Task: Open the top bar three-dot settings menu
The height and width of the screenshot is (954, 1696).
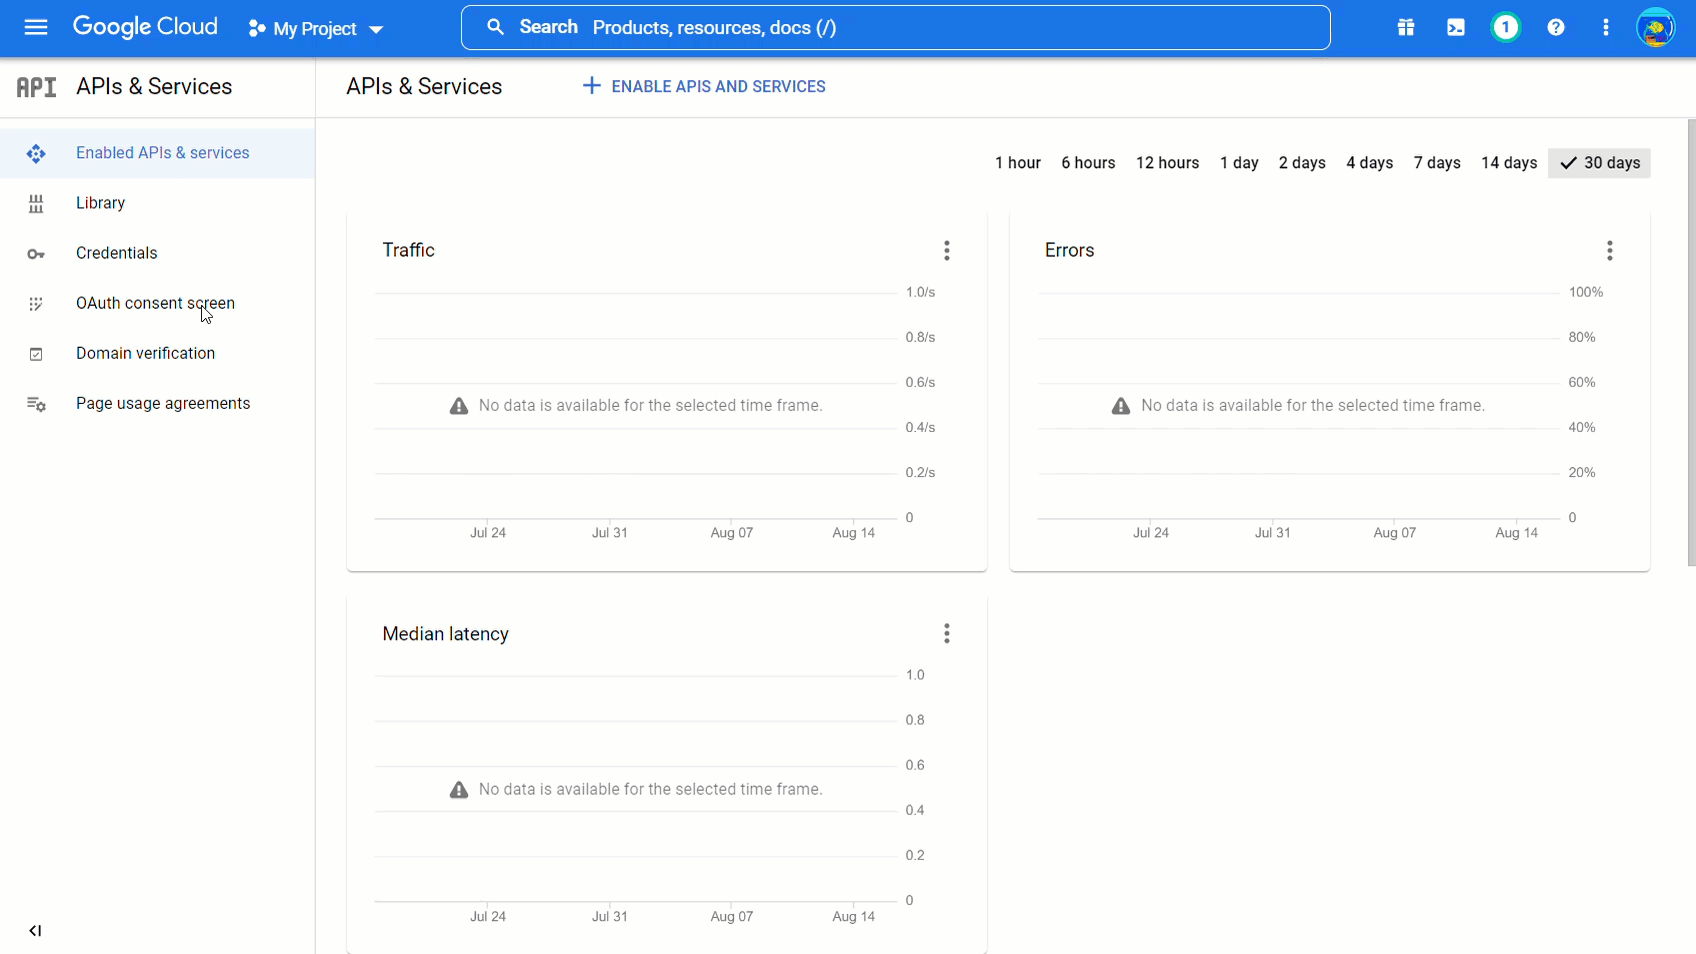Action: point(1605,27)
